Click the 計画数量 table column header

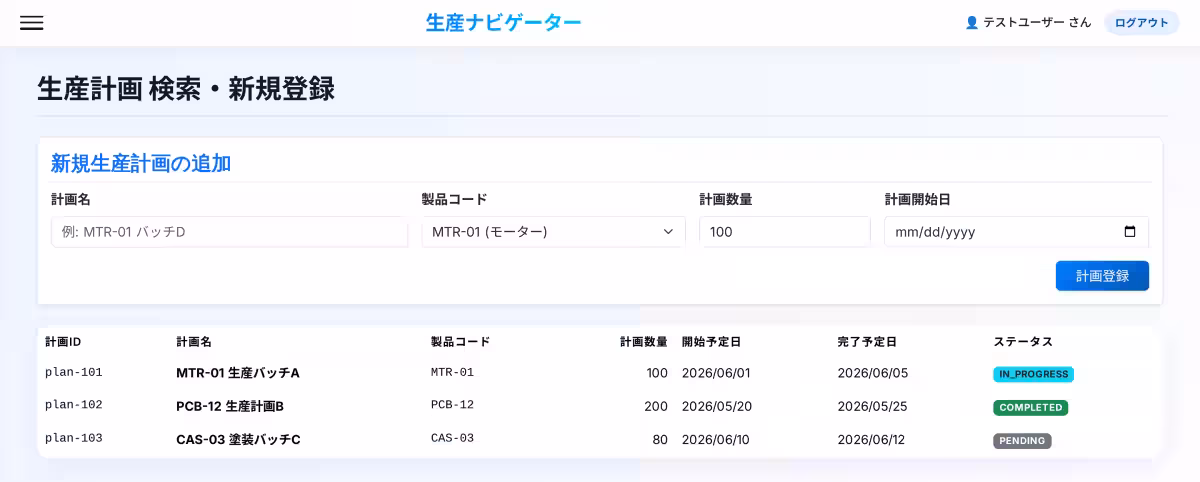pos(644,342)
